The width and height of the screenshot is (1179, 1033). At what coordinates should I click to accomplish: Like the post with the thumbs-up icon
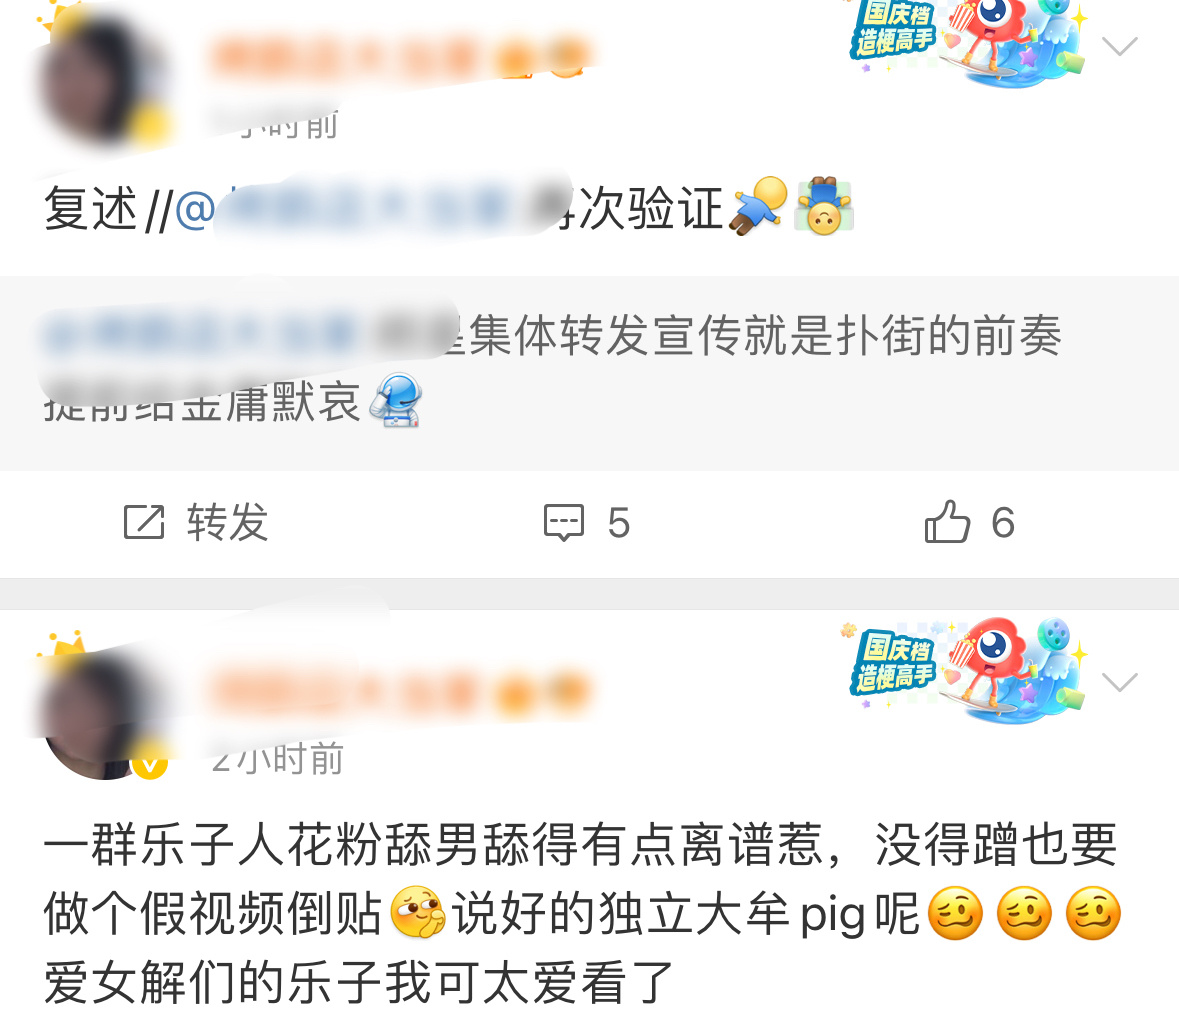click(947, 521)
